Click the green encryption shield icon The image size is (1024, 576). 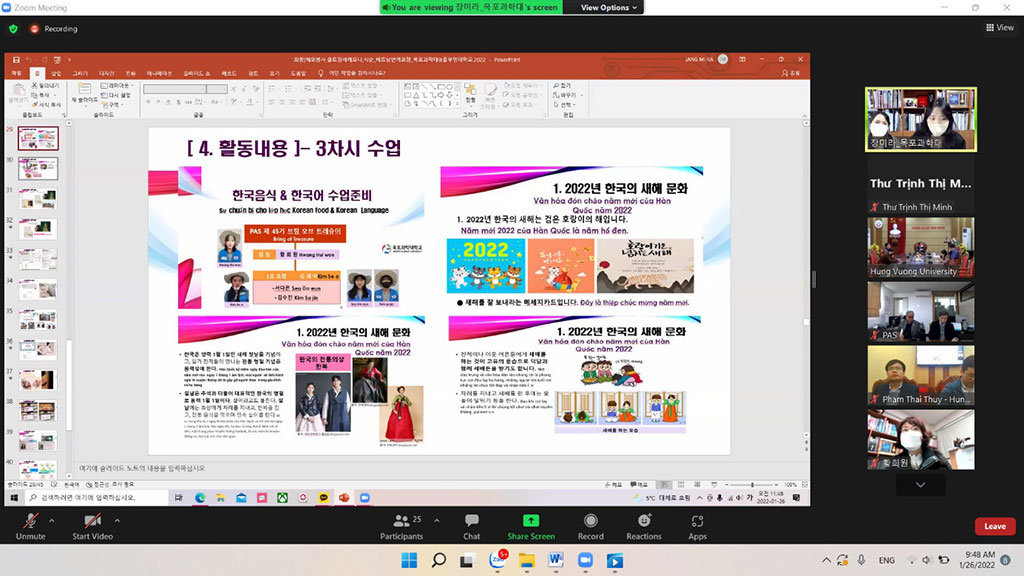tap(13, 29)
